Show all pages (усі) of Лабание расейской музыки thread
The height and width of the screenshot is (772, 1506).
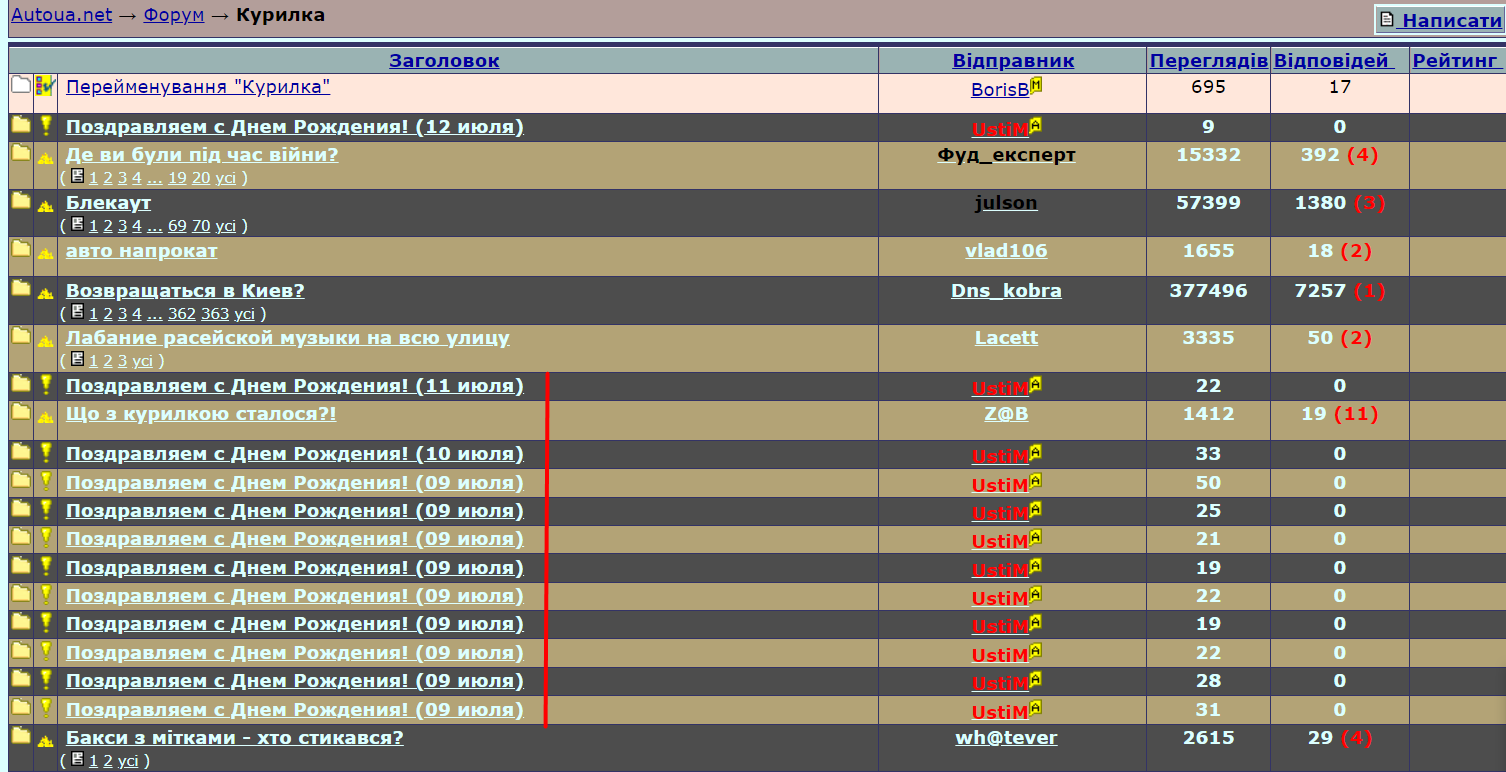point(143,361)
